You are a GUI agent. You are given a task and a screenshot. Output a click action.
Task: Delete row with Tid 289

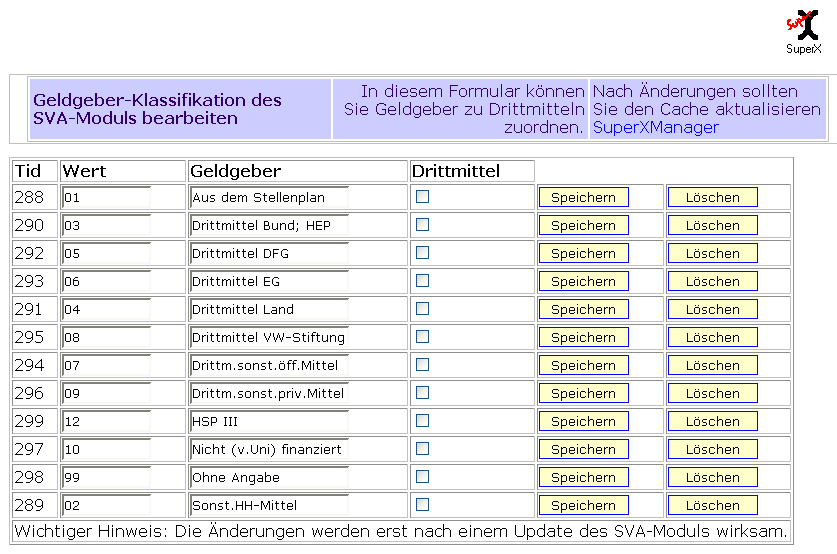[713, 505]
